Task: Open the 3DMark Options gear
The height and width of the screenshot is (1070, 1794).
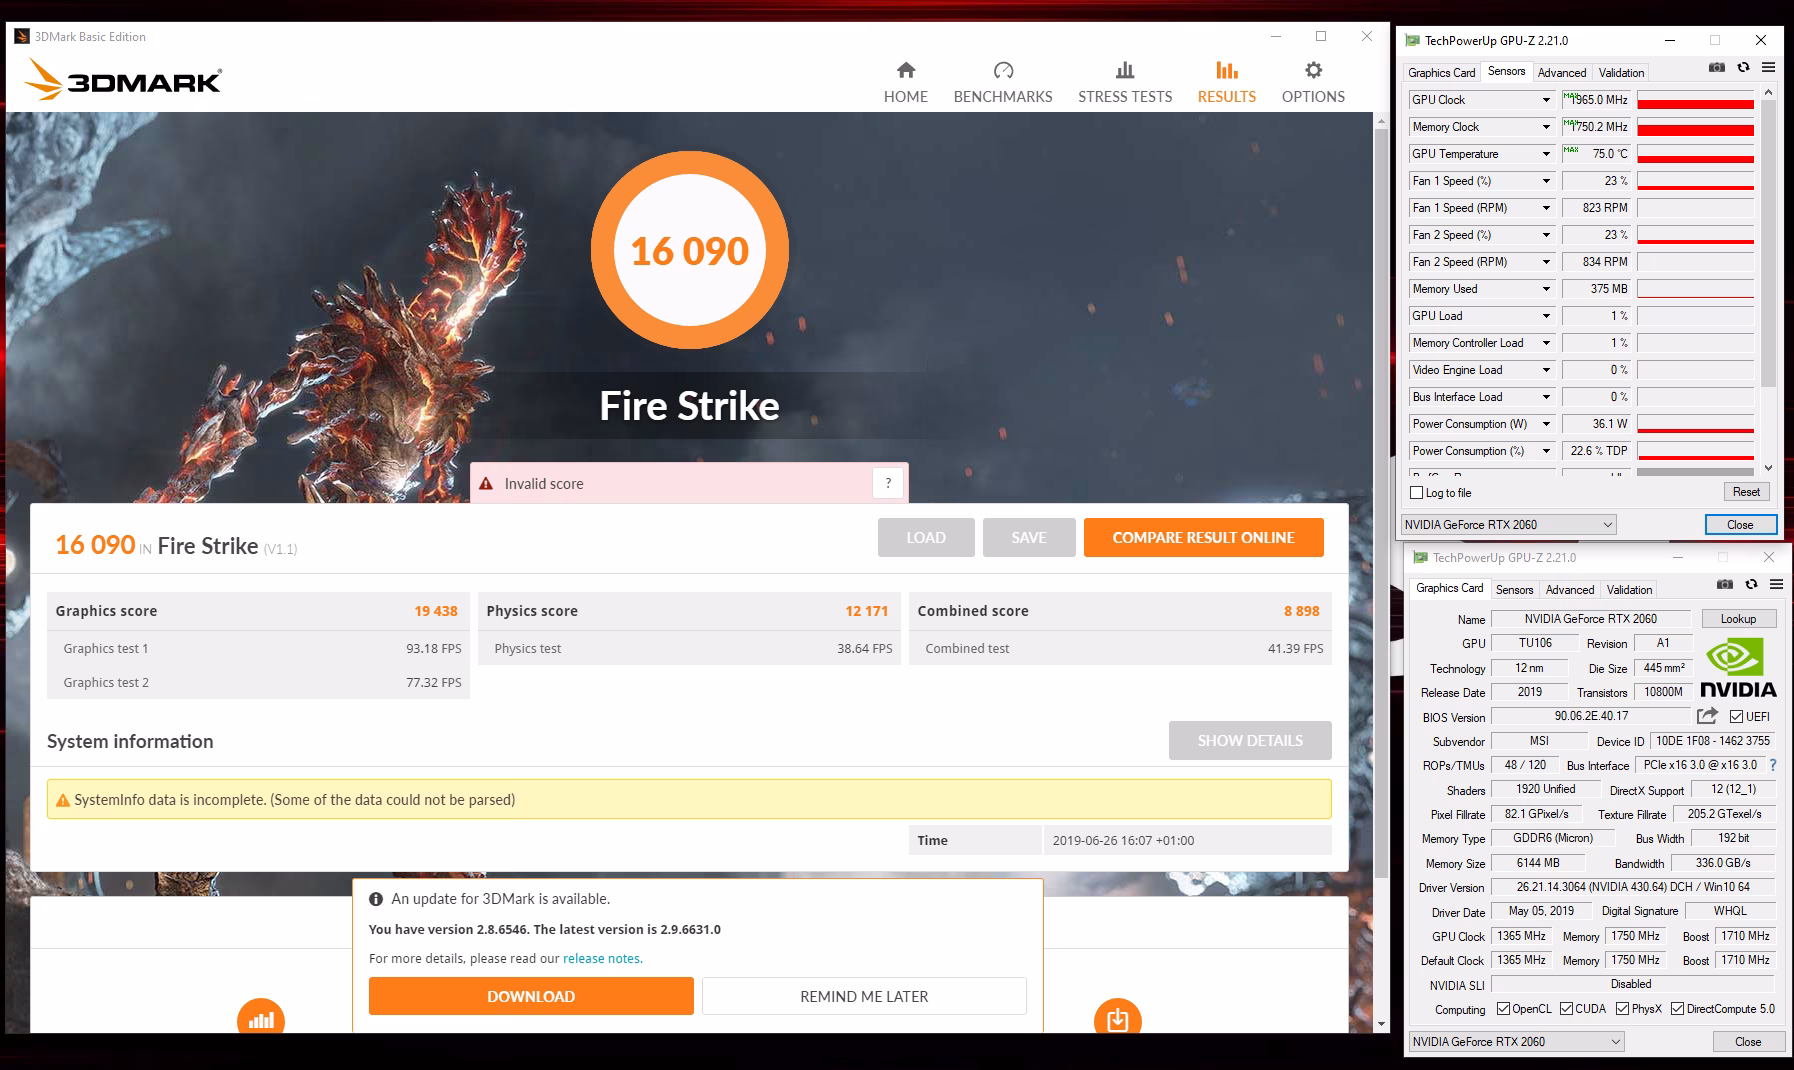Action: pos(1313,82)
